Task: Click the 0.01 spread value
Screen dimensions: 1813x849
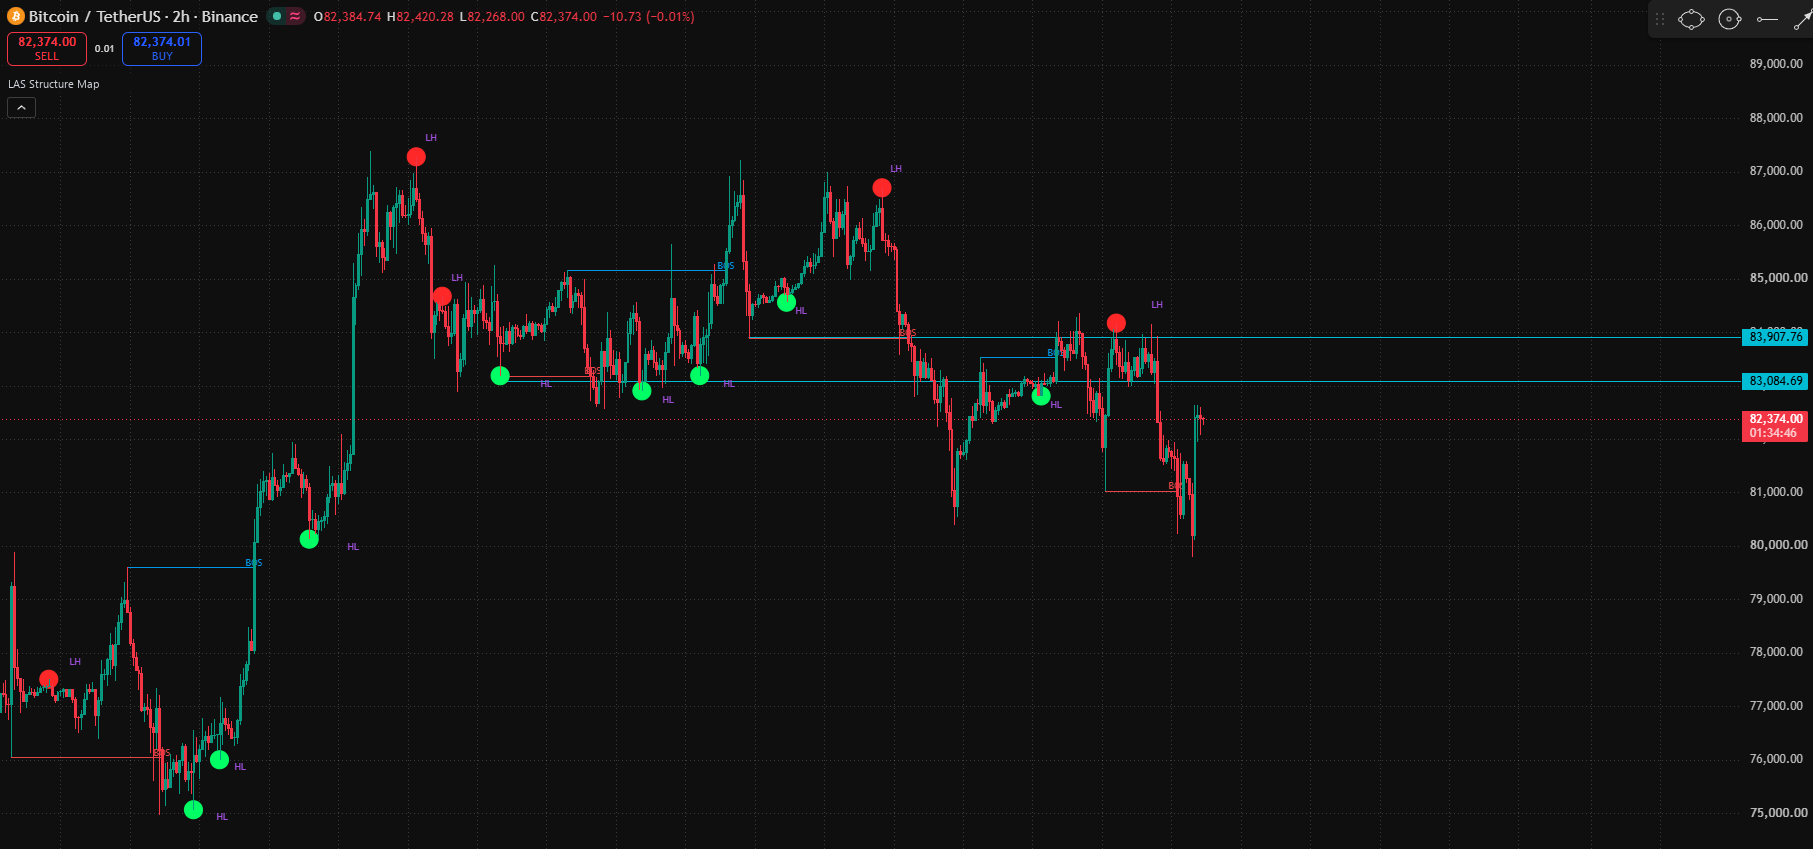Action: click(104, 49)
